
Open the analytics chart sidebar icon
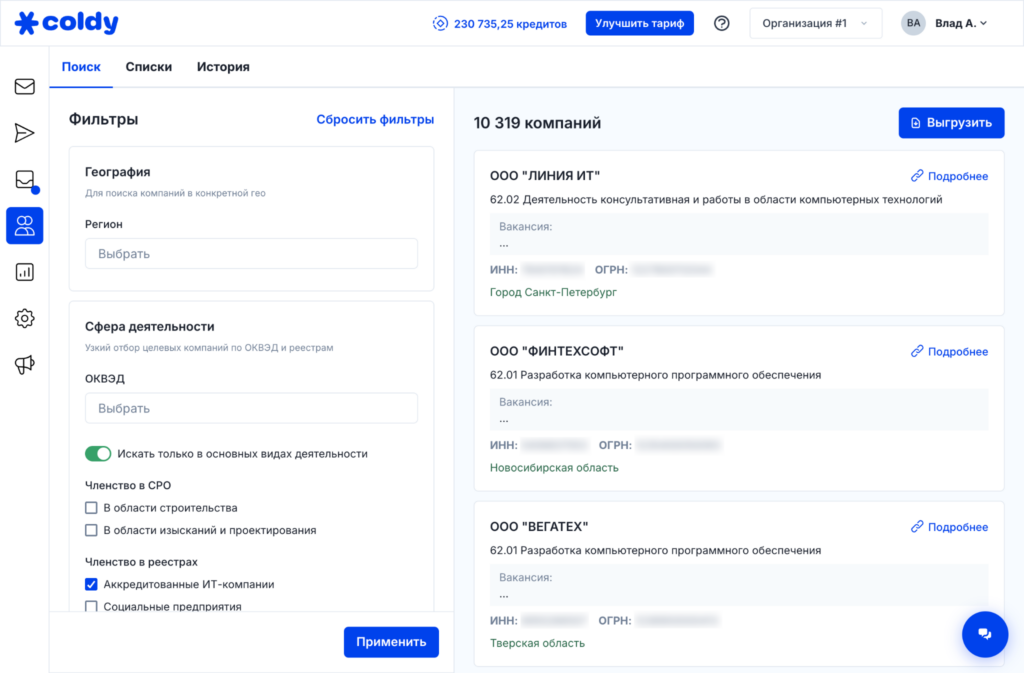pos(25,272)
